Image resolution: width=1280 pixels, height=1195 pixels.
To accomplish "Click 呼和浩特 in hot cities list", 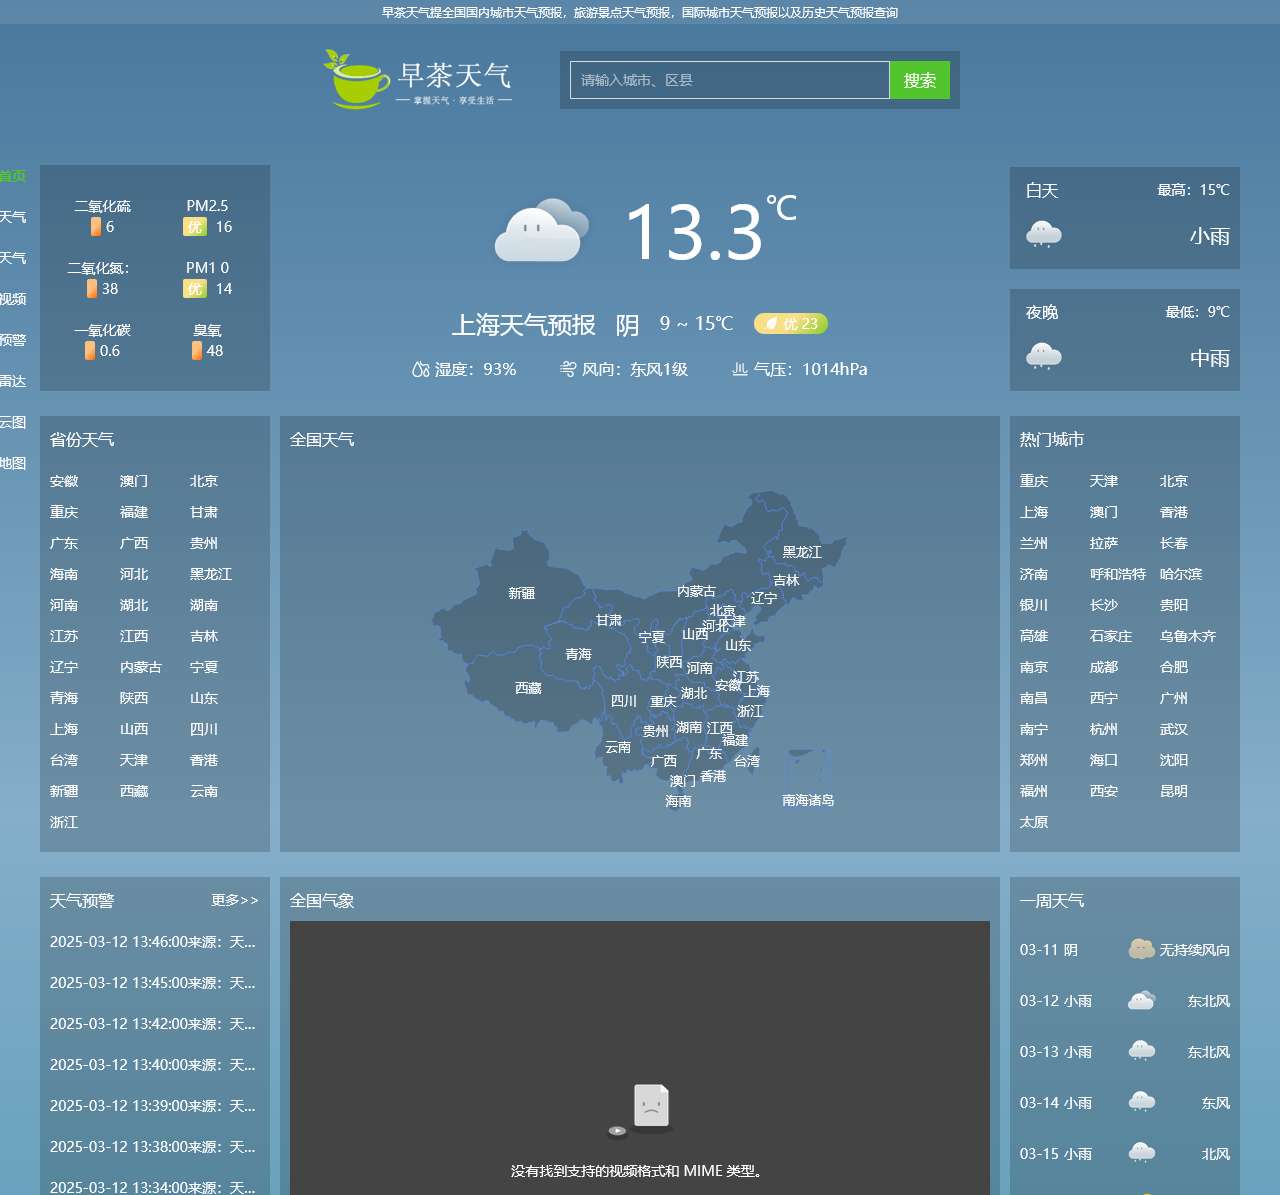I will [1117, 574].
